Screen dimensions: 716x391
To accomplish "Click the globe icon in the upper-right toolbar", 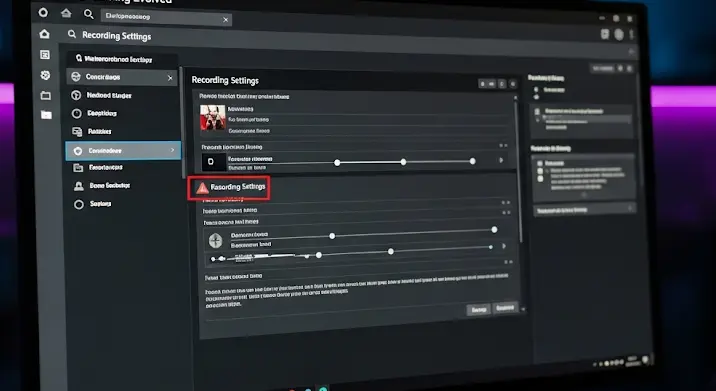I will [x=619, y=34].
